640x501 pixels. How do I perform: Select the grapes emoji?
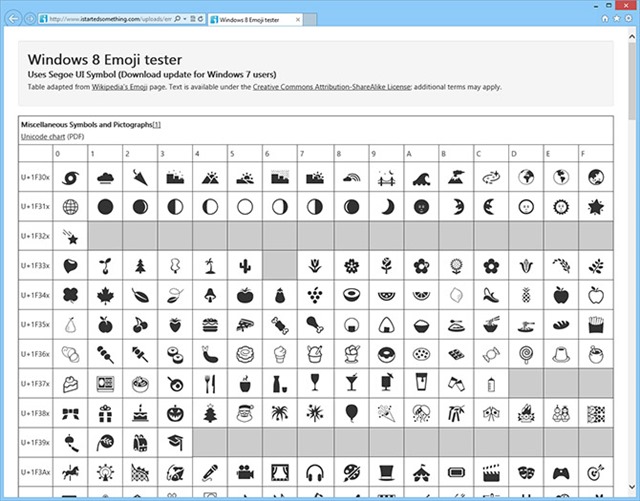pyautogui.click(x=315, y=295)
